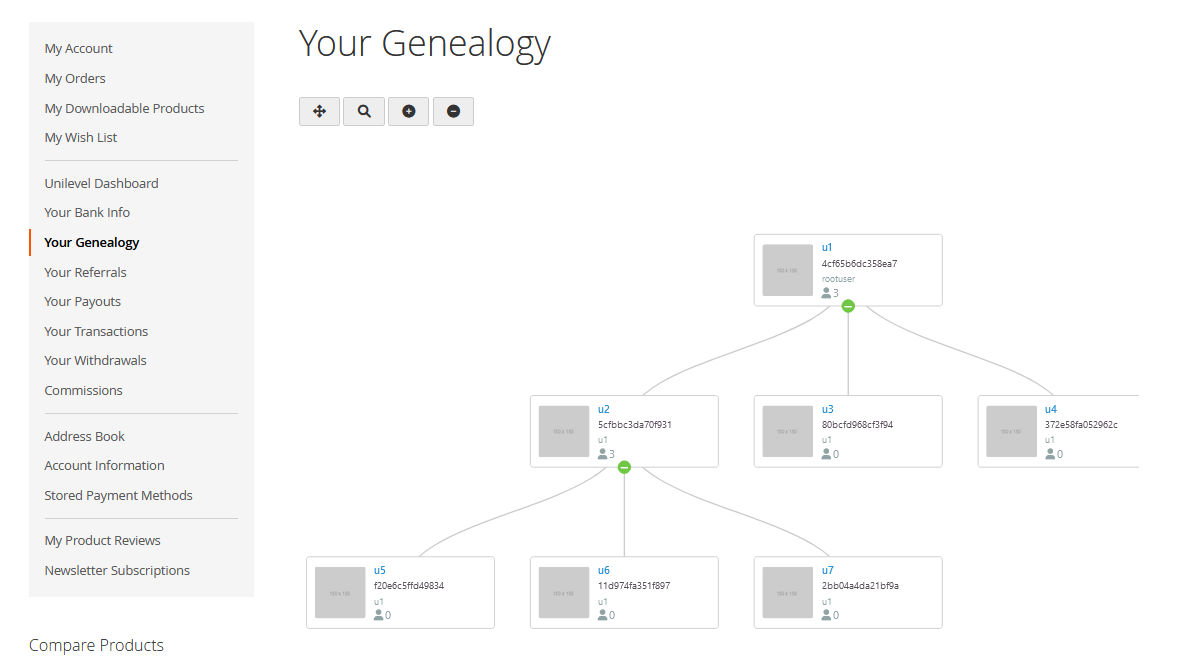
Task: Collapse u1's downline using the green node toggle
Action: pyautogui.click(x=848, y=306)
